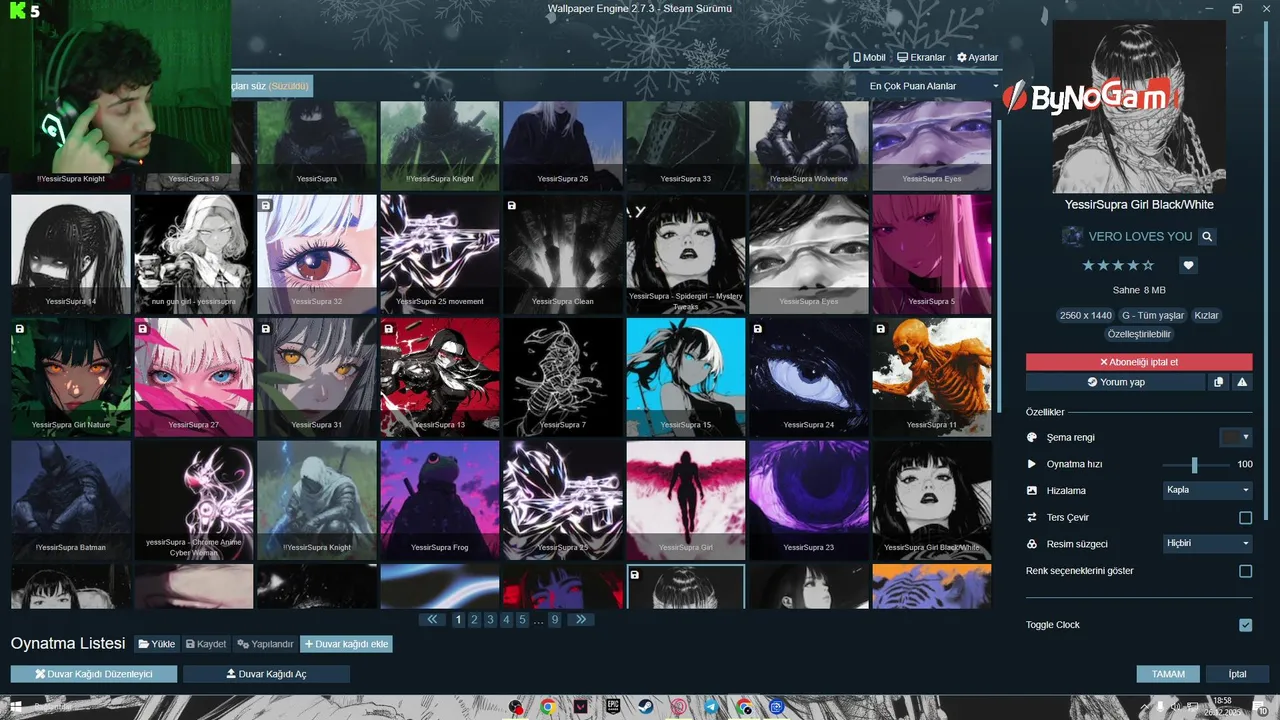Image resolution: width=1280 pixels, height=720 pixels.
Task: Go to page 5 of results
Action: (x=522, y=620)
